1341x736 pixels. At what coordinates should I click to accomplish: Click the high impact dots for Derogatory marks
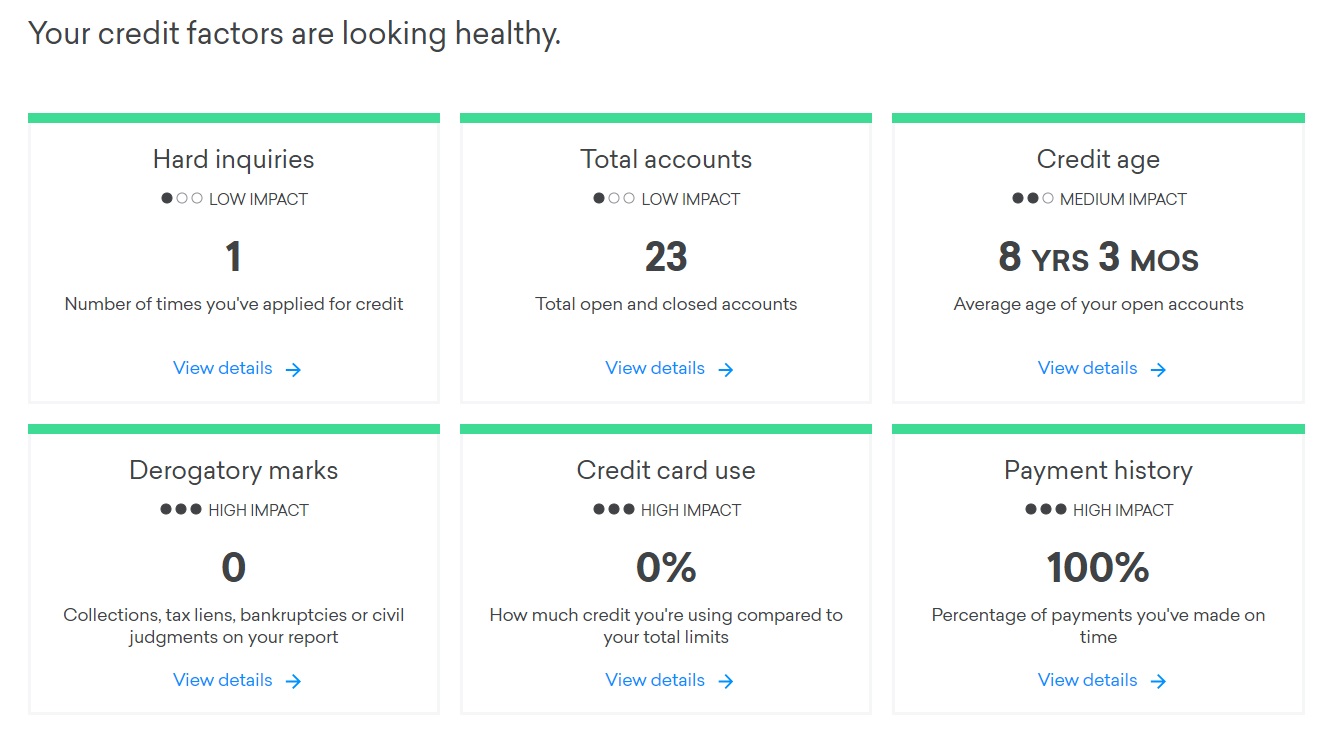tap(181, 510)
